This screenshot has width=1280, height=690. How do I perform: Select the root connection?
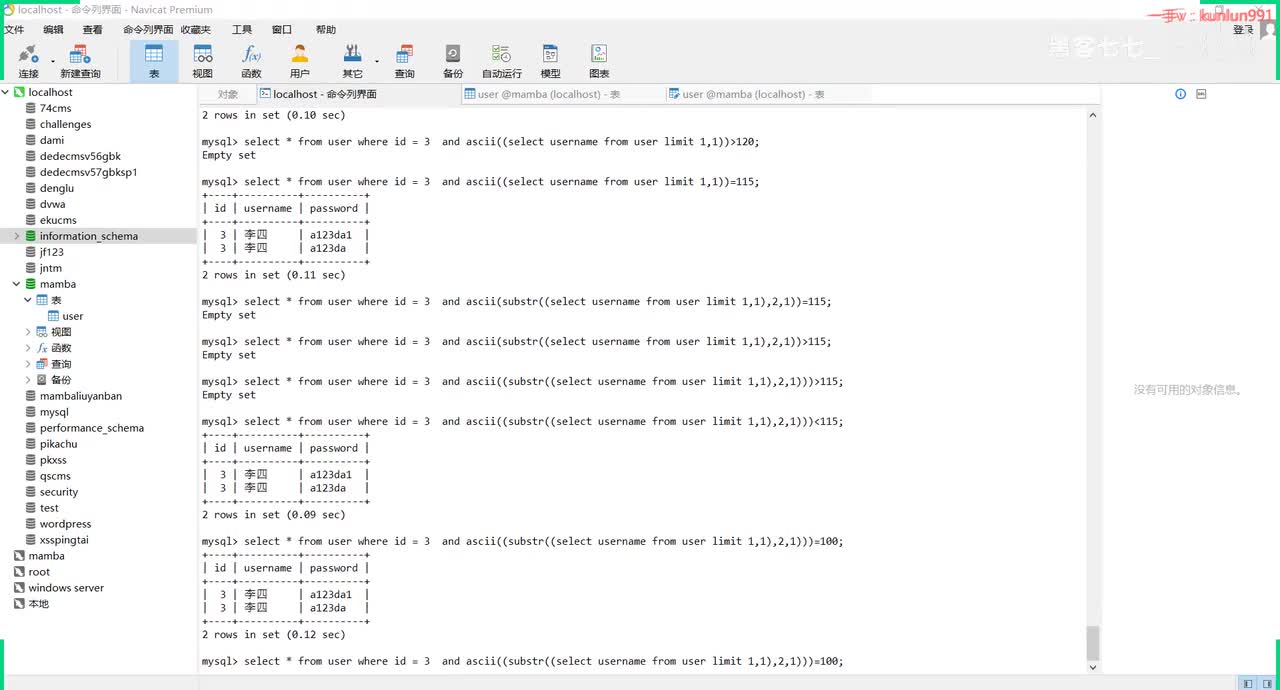[x=39, y=572]
